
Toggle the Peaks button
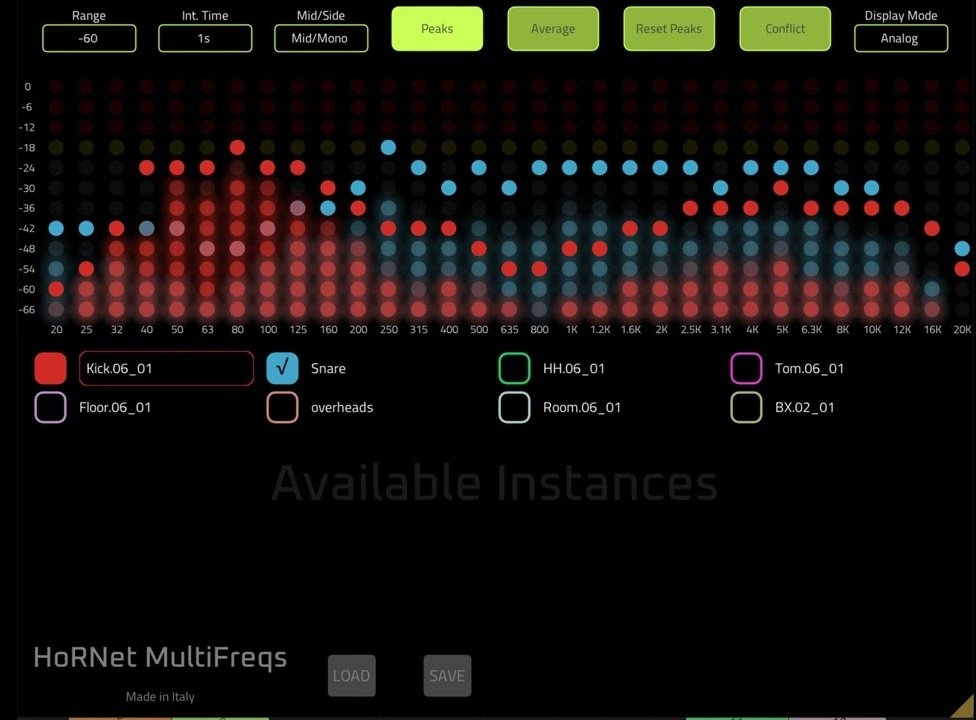(x=437, y=29)
